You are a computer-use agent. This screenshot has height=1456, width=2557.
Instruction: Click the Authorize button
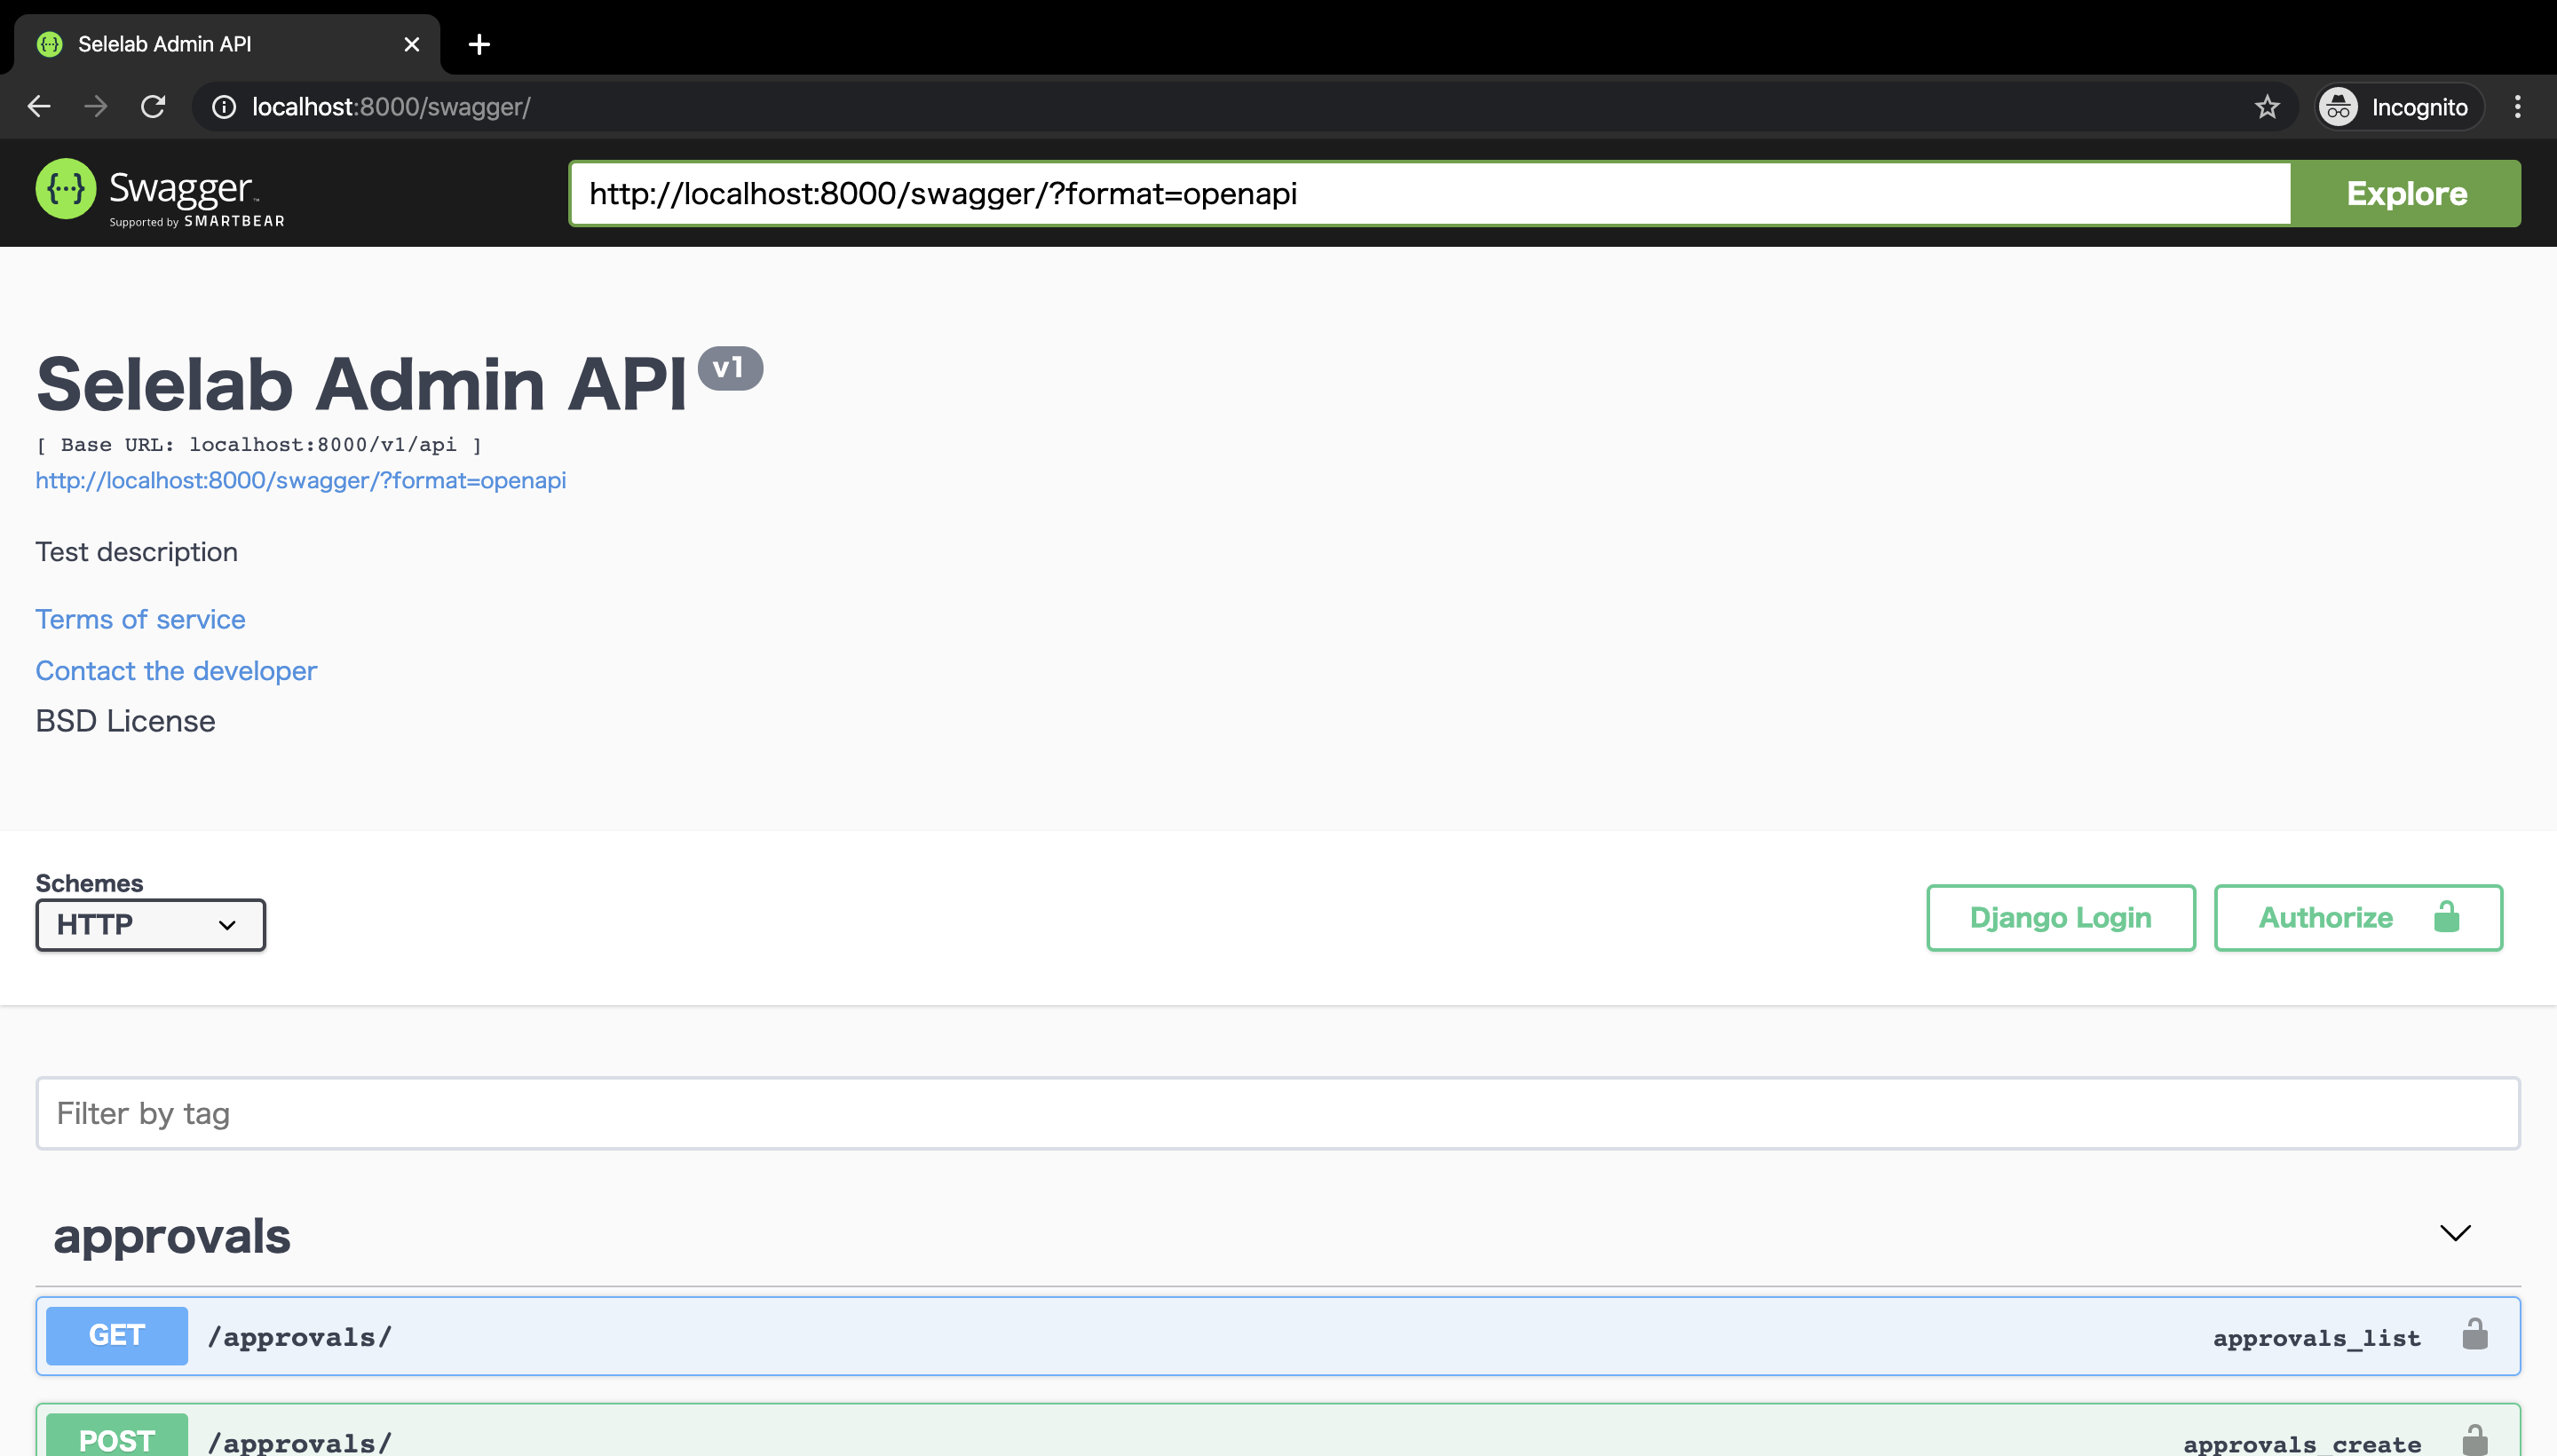2357,917
